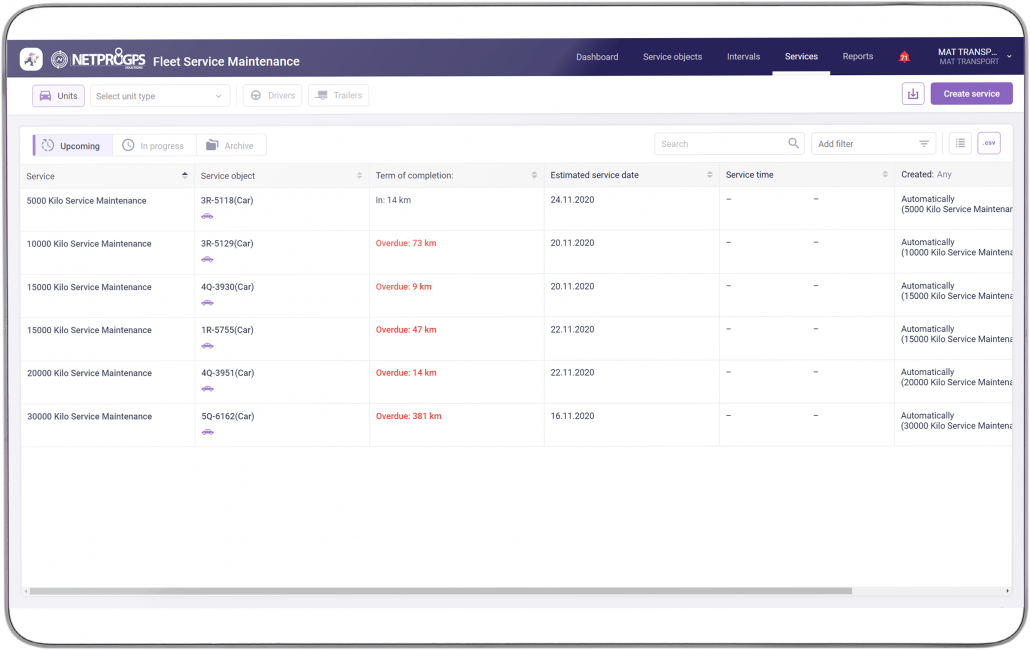Select the .csv export icon
This screenshot has height=650, width=1030.
pyautogui.click(x=989, y=143)
